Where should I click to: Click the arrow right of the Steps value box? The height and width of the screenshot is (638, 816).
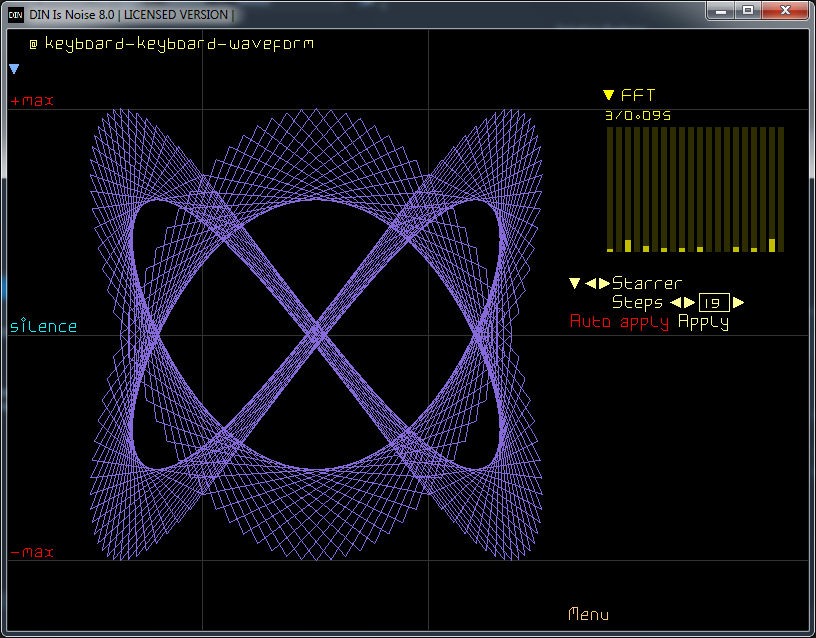click(x=738, y=302)
